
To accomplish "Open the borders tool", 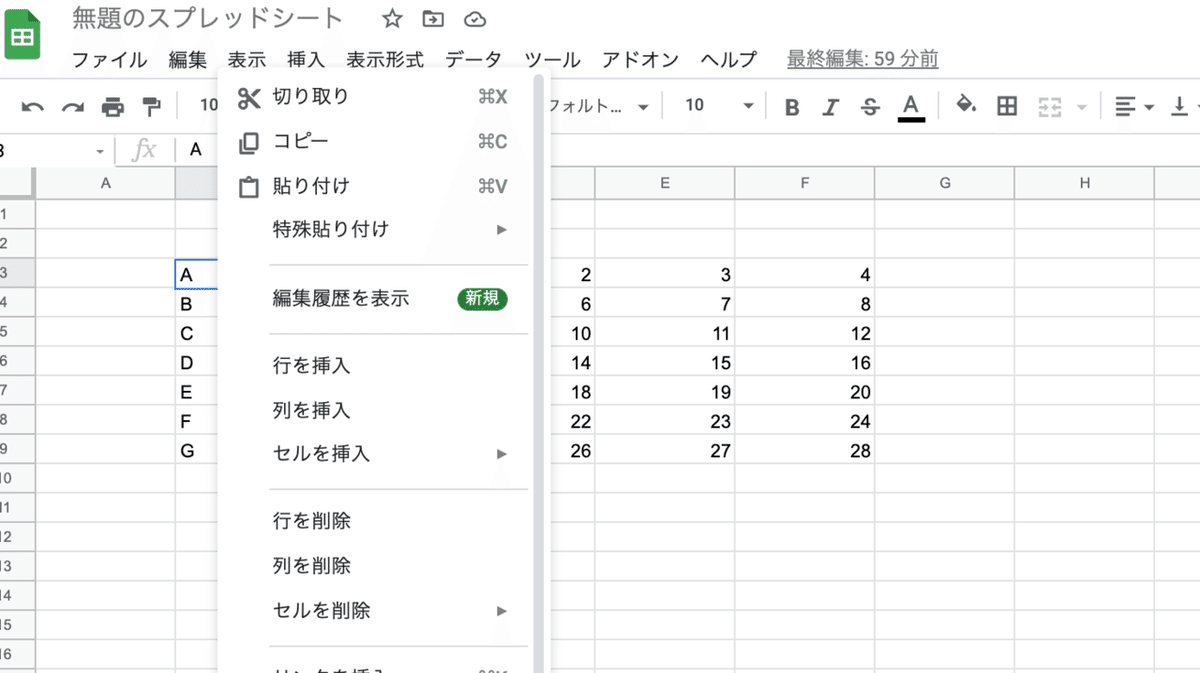I will [x=1006, y=105].
